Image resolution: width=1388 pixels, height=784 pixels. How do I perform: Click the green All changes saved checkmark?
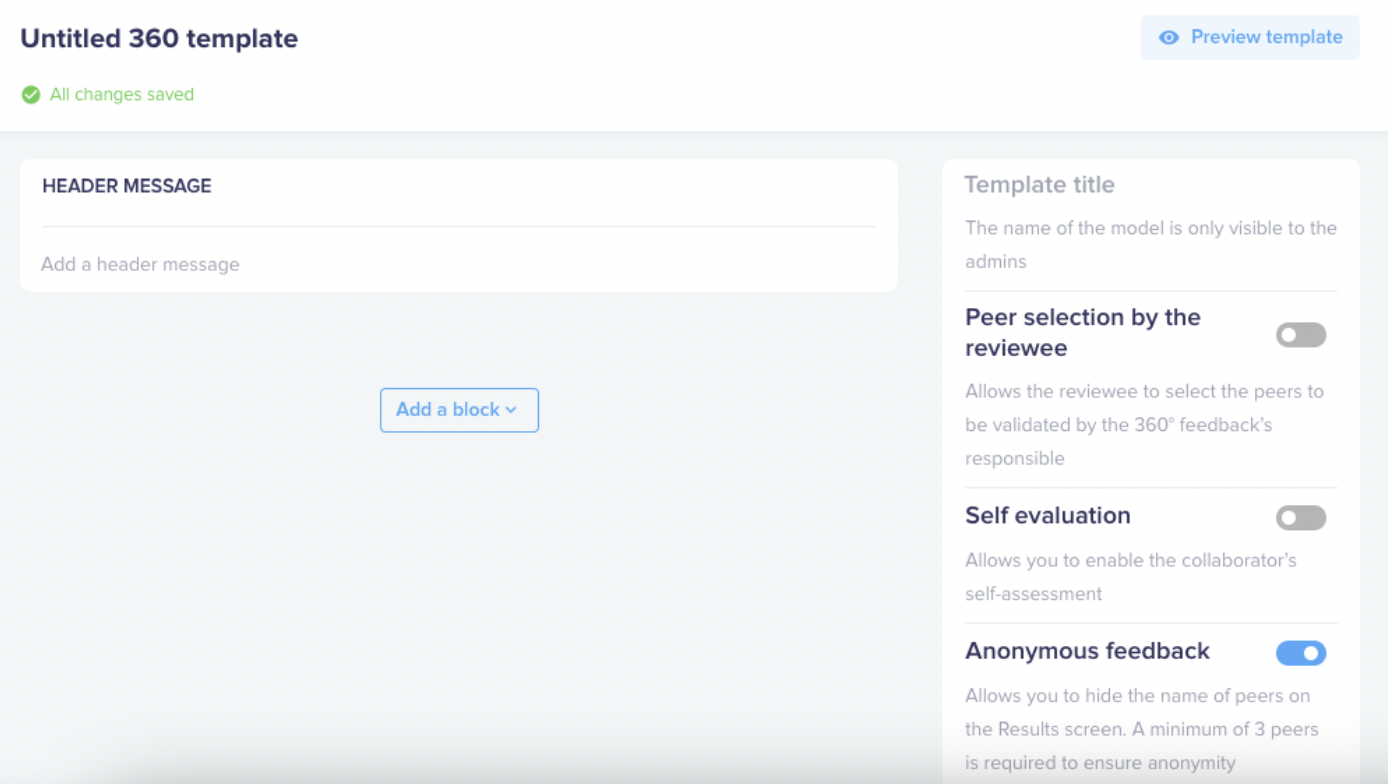click(31, 95)
